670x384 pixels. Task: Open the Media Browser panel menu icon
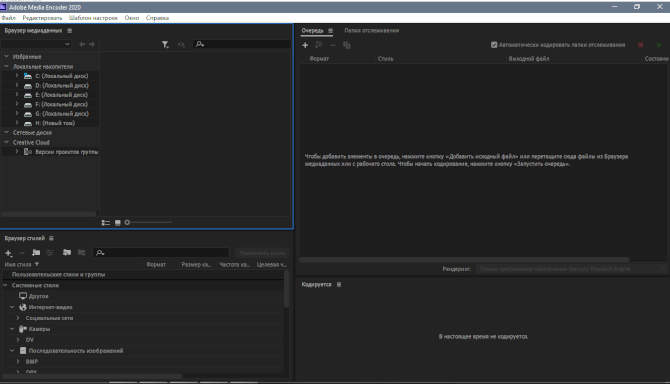click(70, 31)
